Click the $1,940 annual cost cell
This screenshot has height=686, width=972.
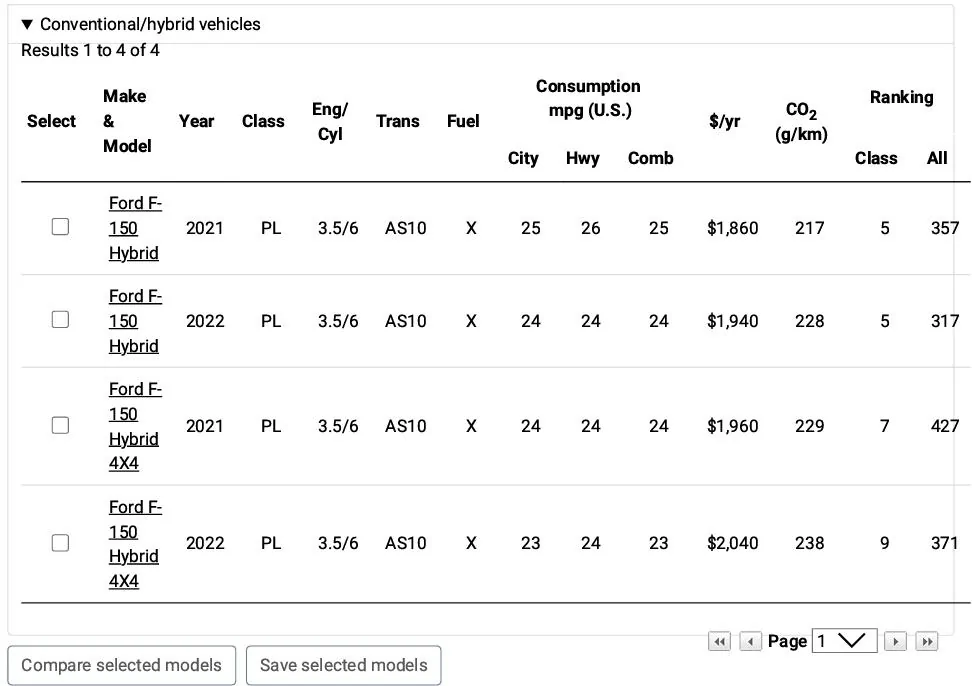(x=733, y=321)
